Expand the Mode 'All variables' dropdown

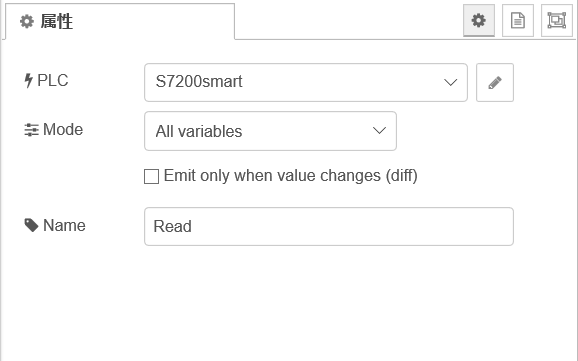coord(271,131)
